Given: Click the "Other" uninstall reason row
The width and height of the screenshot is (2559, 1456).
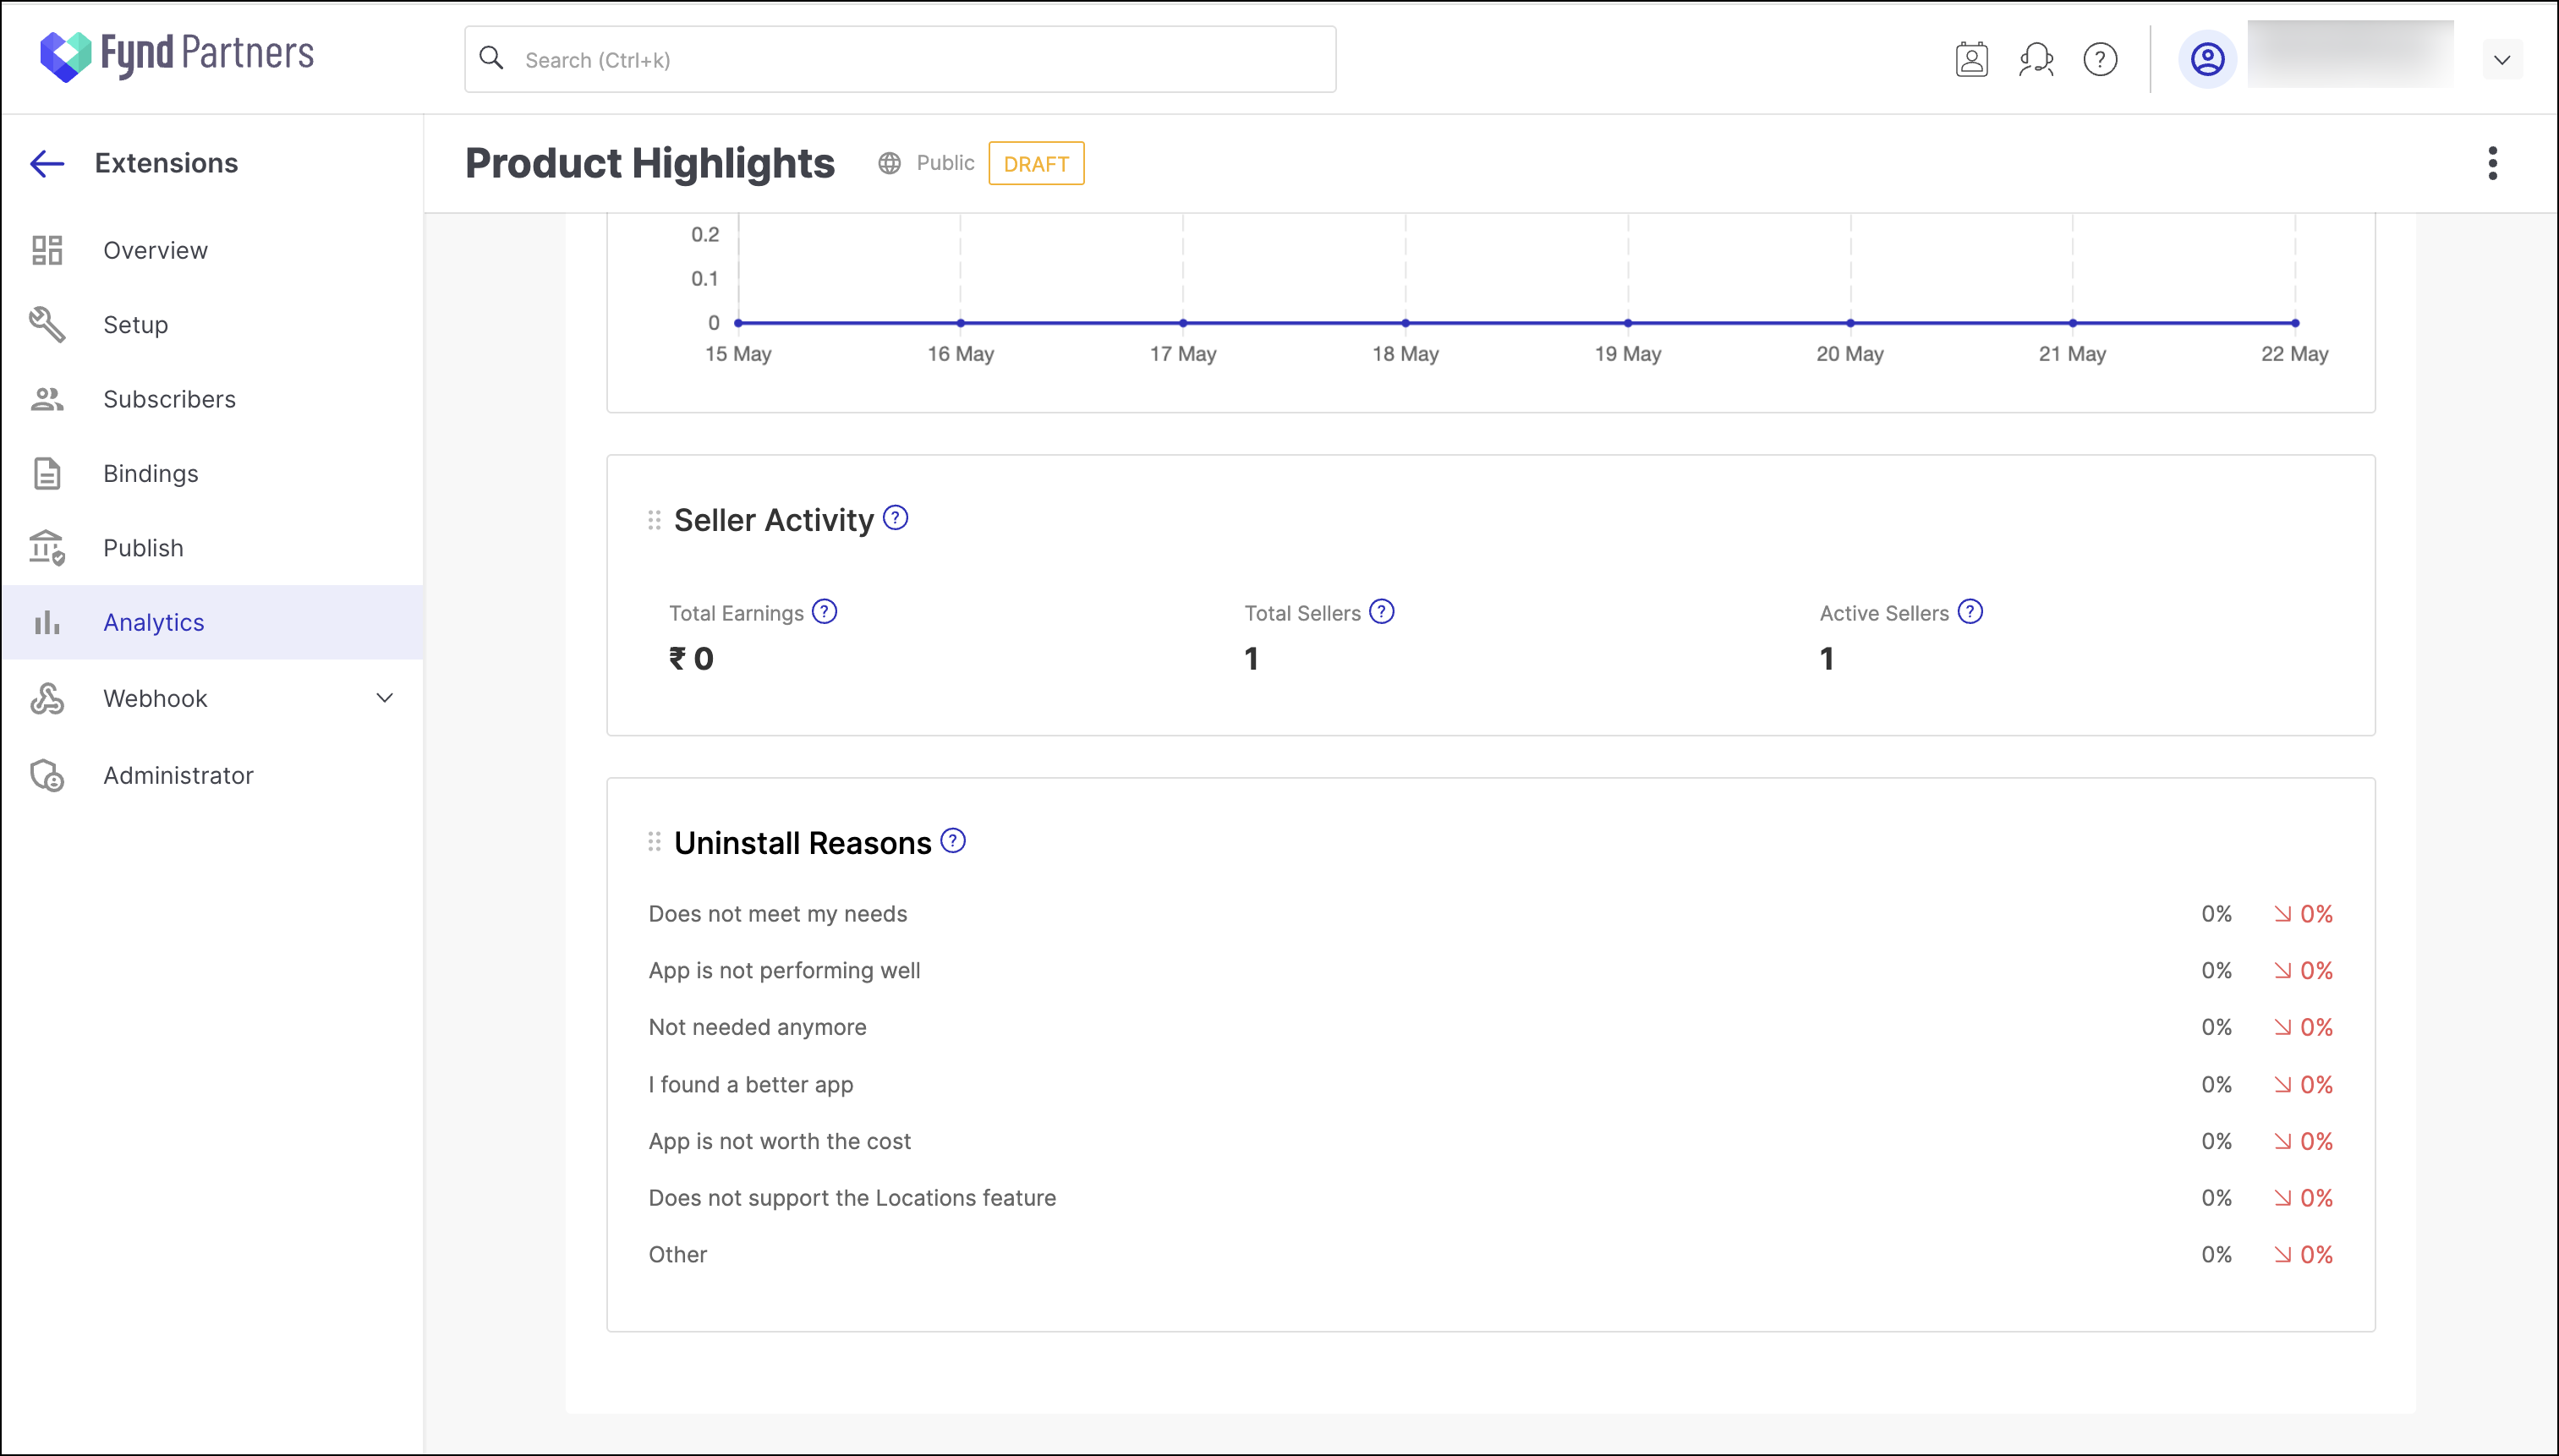Looking at the screenshot, I should click(x=1490, y=1254).
